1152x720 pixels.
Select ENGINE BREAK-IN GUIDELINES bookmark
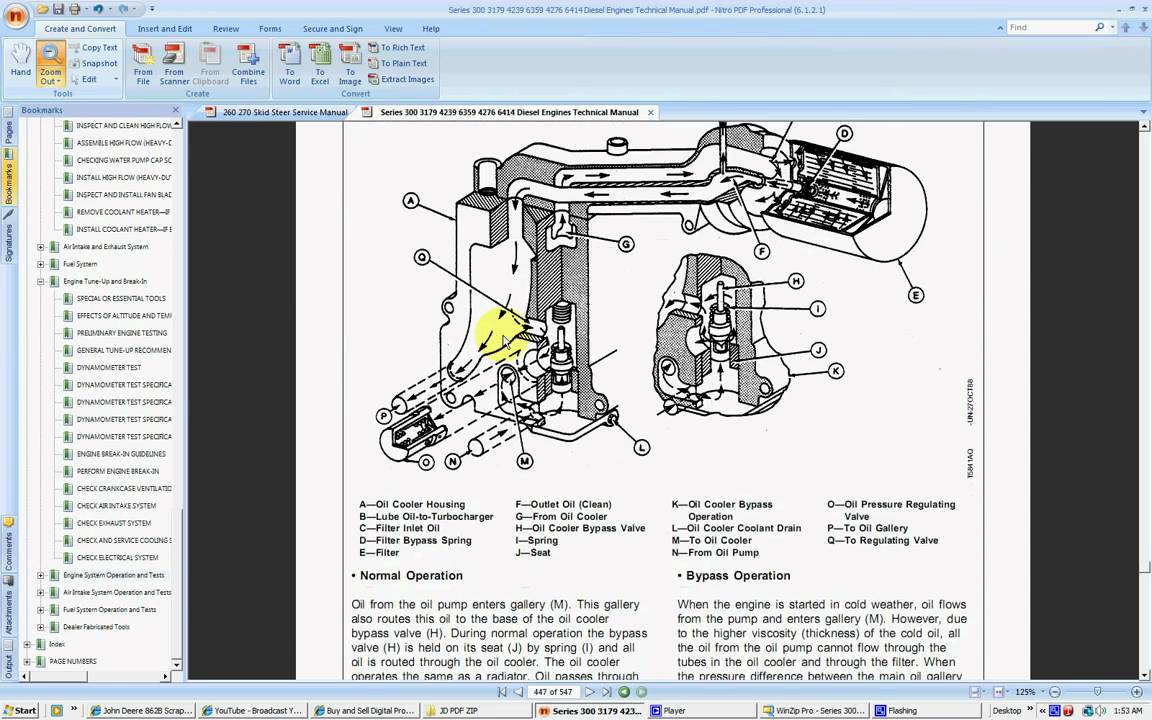point(121,454)
